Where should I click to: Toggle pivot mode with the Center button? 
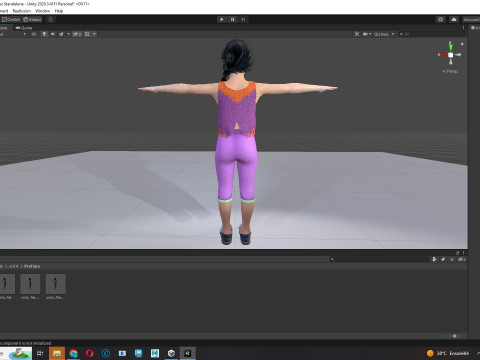pos(11,20)
